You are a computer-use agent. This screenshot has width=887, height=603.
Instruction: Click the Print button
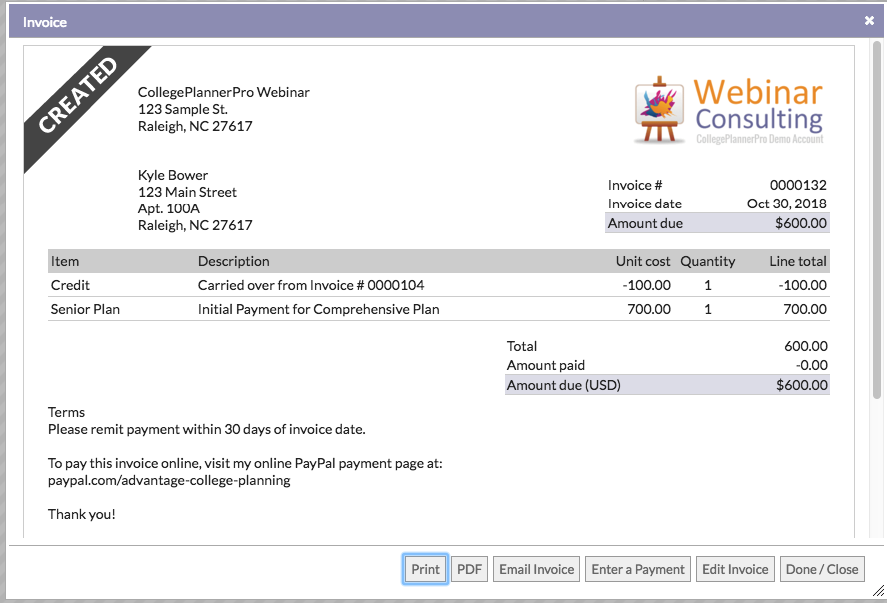click(425, 569)
